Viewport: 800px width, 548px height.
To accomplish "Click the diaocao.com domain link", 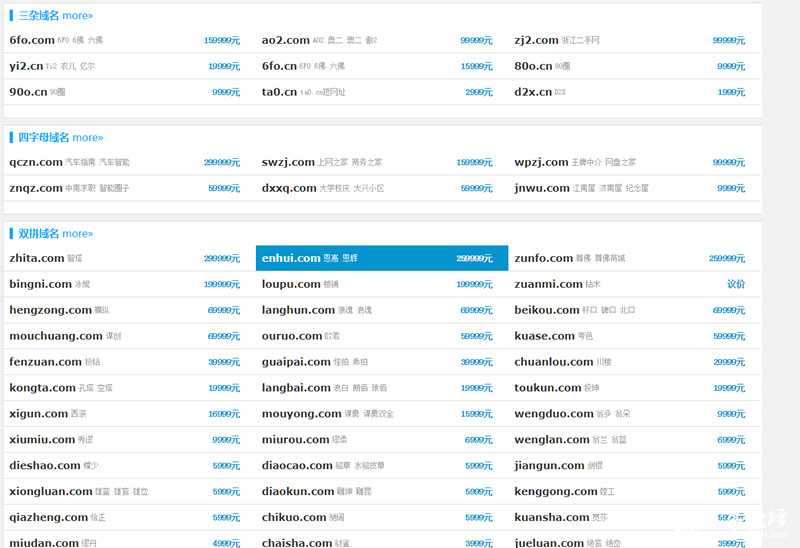I will (297, 466).
